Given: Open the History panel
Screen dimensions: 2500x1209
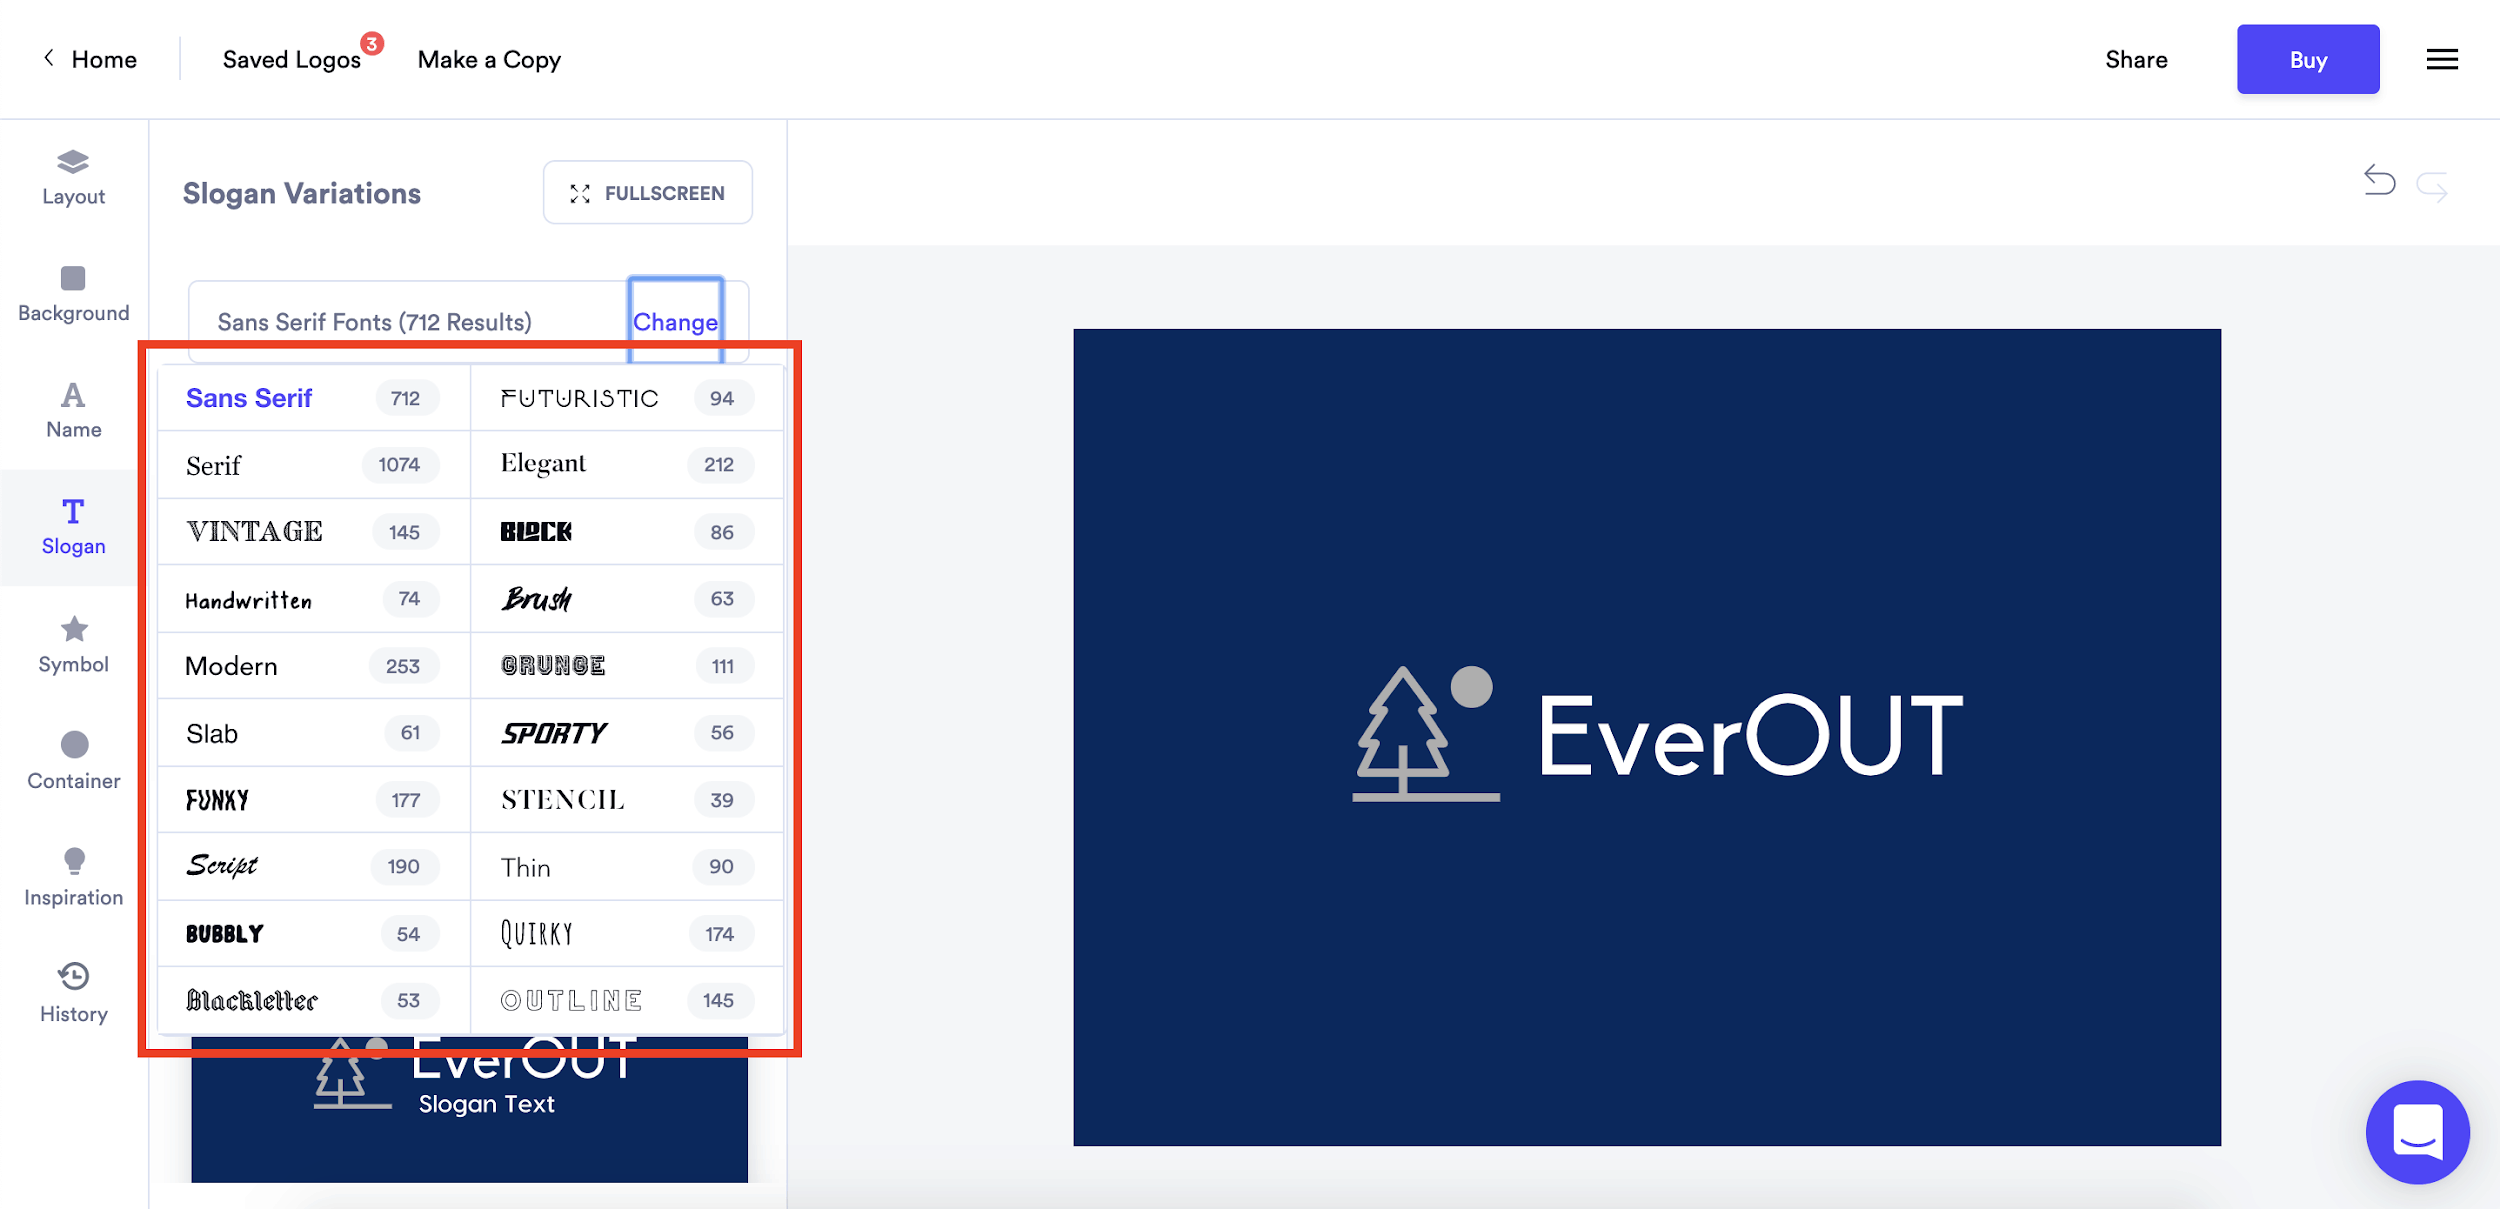Looking at the screenshot, I should [73, 989].
